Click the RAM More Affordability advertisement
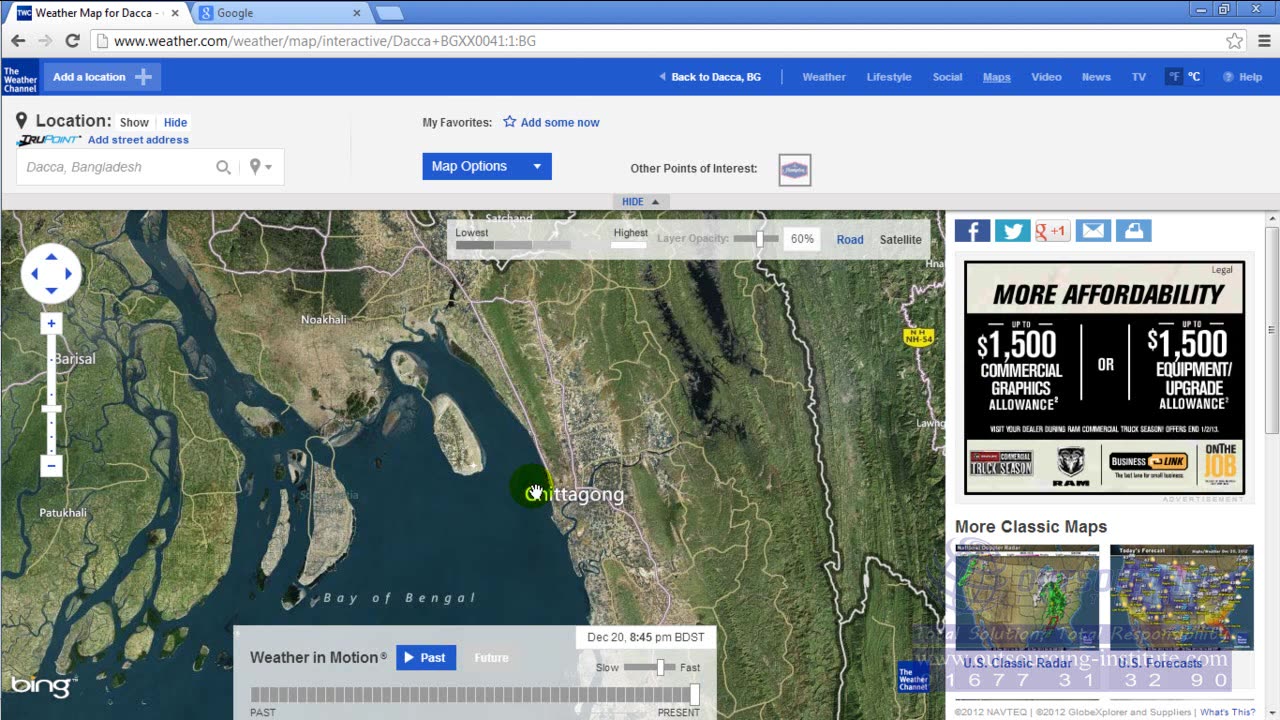The width and height of the screenshot is (1280, 720). 1105,377
